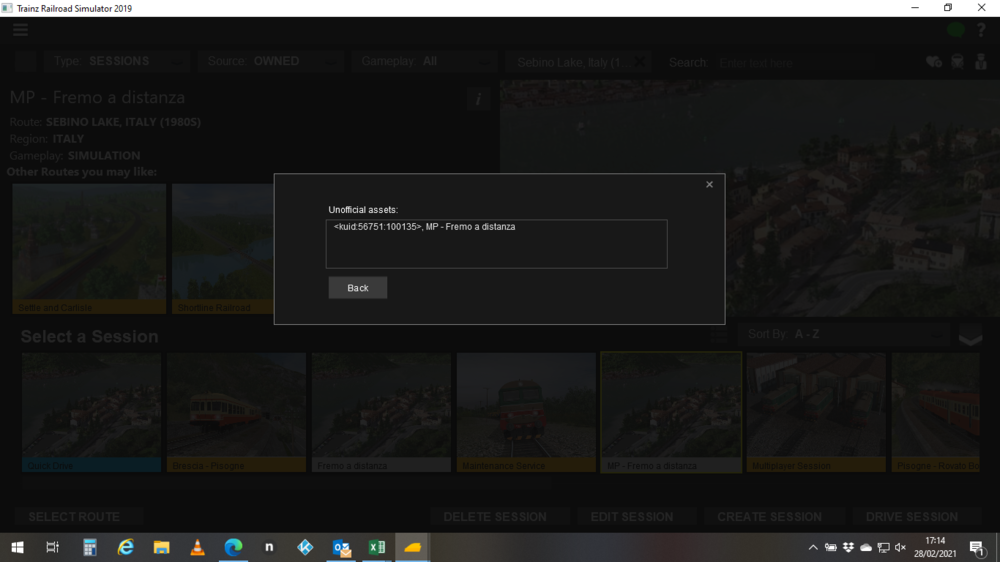The image size is (1000, 562).
Task: Launch Internet Explorer from the taskbar
Action: click(126, 547)
